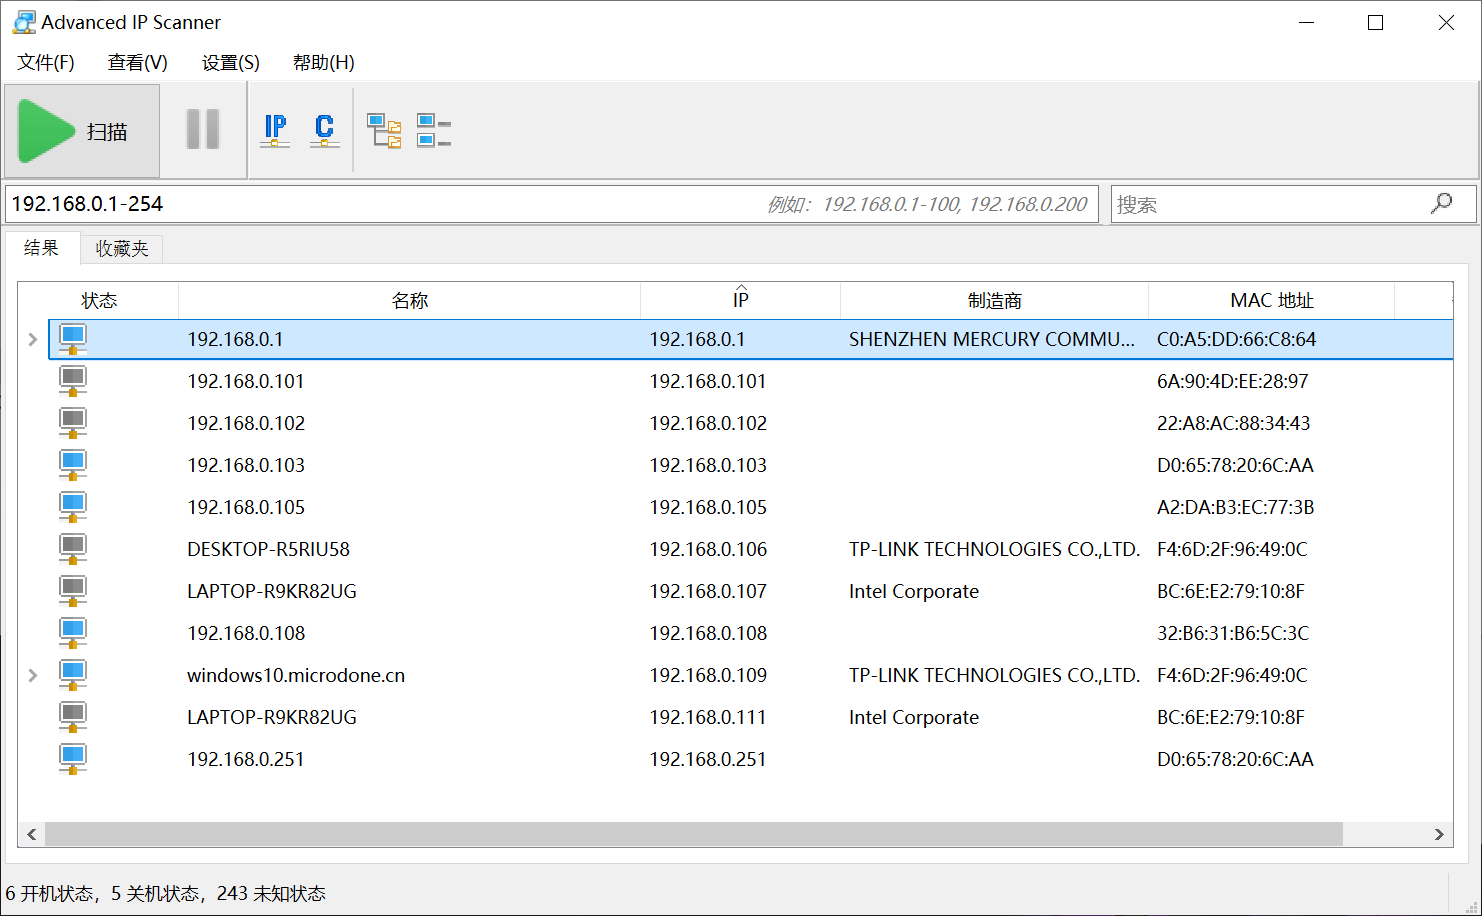The image size is (1482, 916).
Task: Click MAC address 22:A8:AC:88:34:43
Action: [1233, 423]
